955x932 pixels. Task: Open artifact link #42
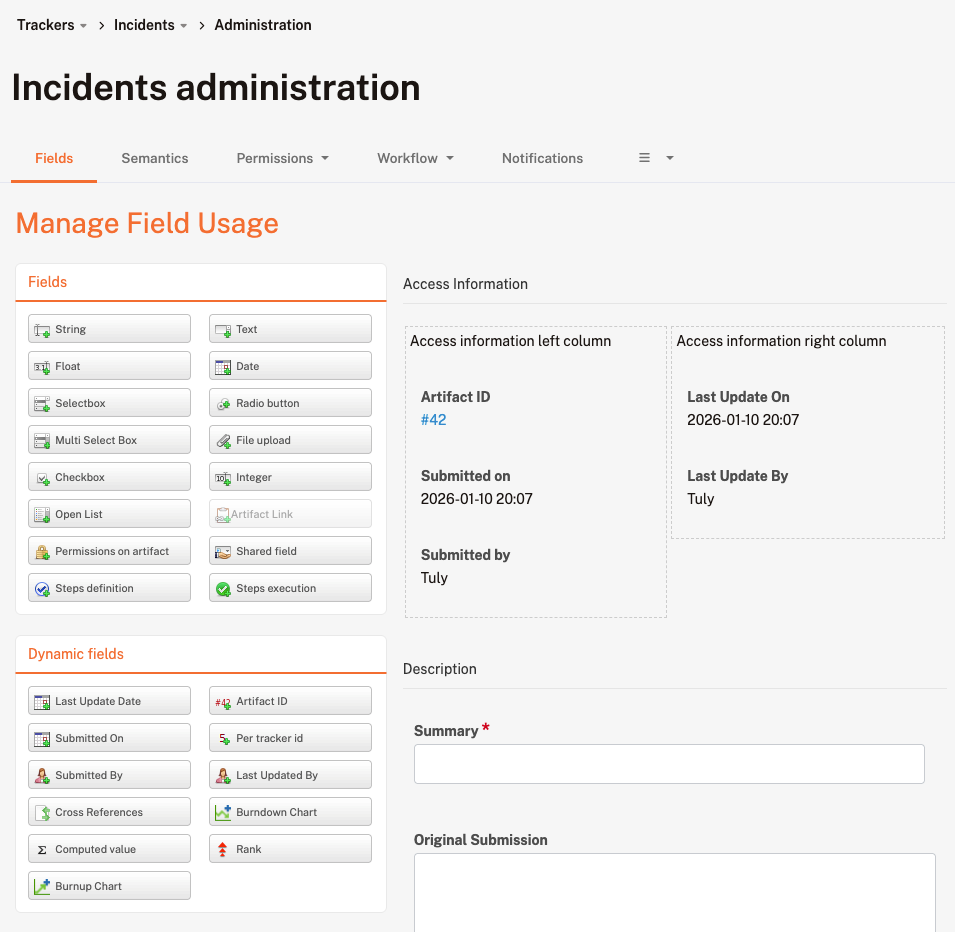click(x=433, y=420)
